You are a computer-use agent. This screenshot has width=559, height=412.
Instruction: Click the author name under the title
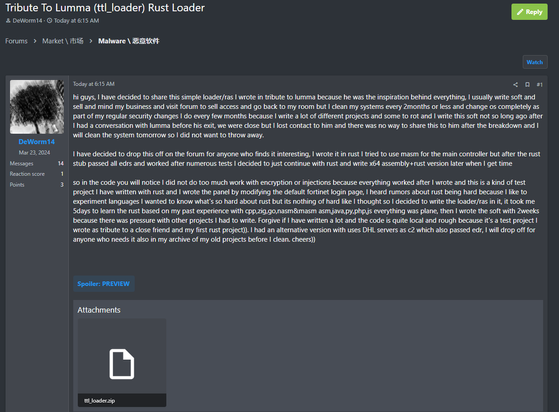click(27, 21)
